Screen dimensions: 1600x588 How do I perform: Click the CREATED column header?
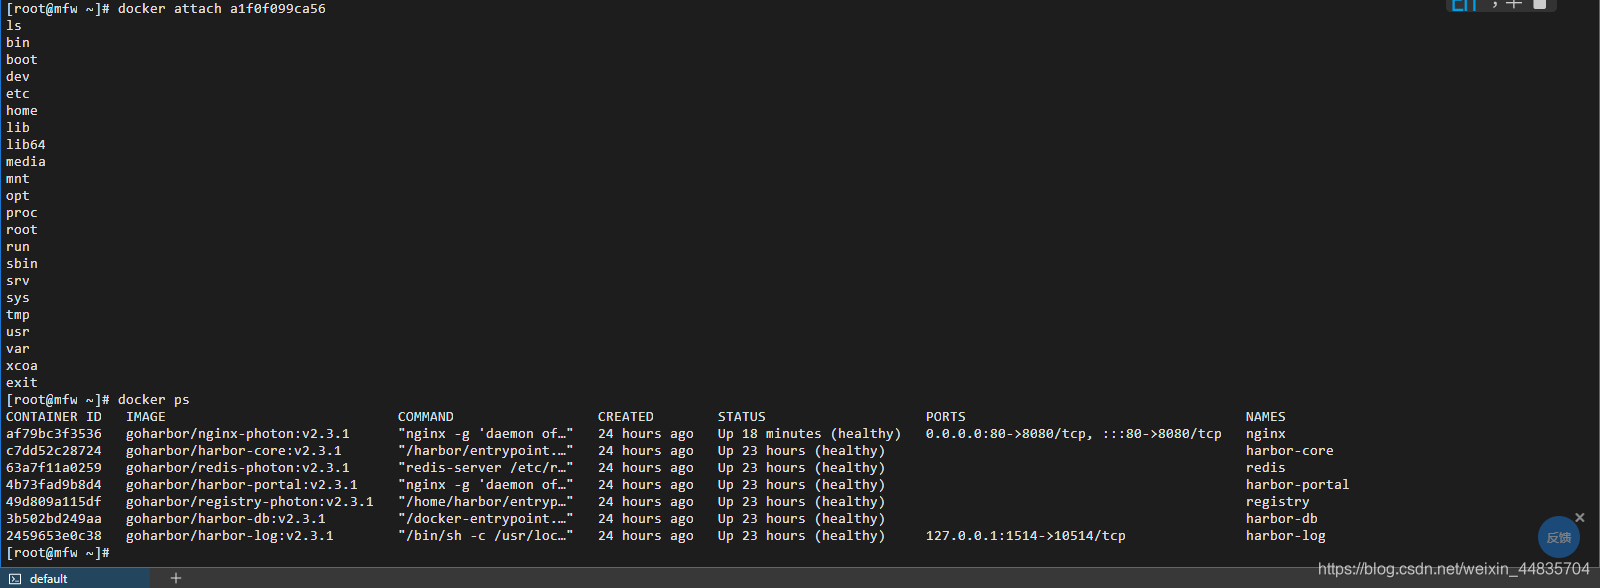tap(626, 417)
